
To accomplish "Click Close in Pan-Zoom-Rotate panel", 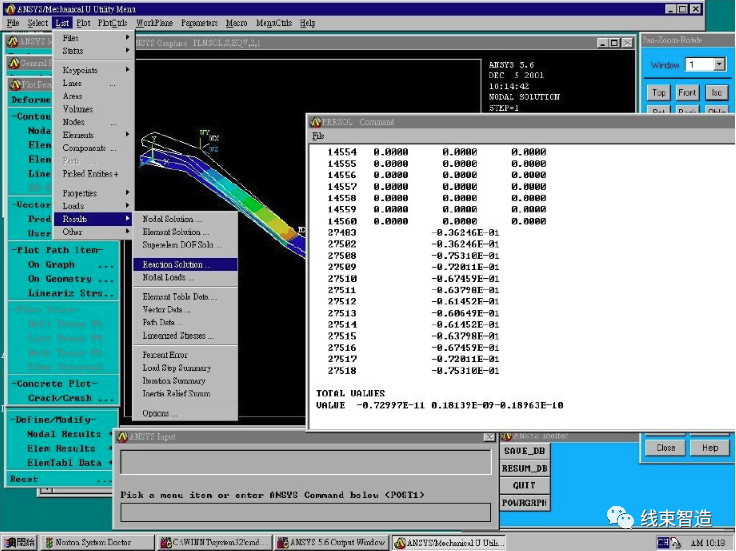I will pyautogui.click(x=666, y=448).
